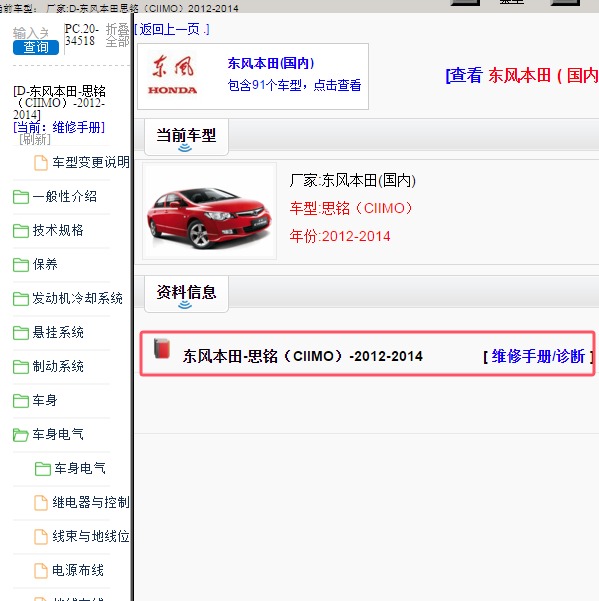
Task: Click the document icon beside 车型变更说明
Action: [41, 163]
